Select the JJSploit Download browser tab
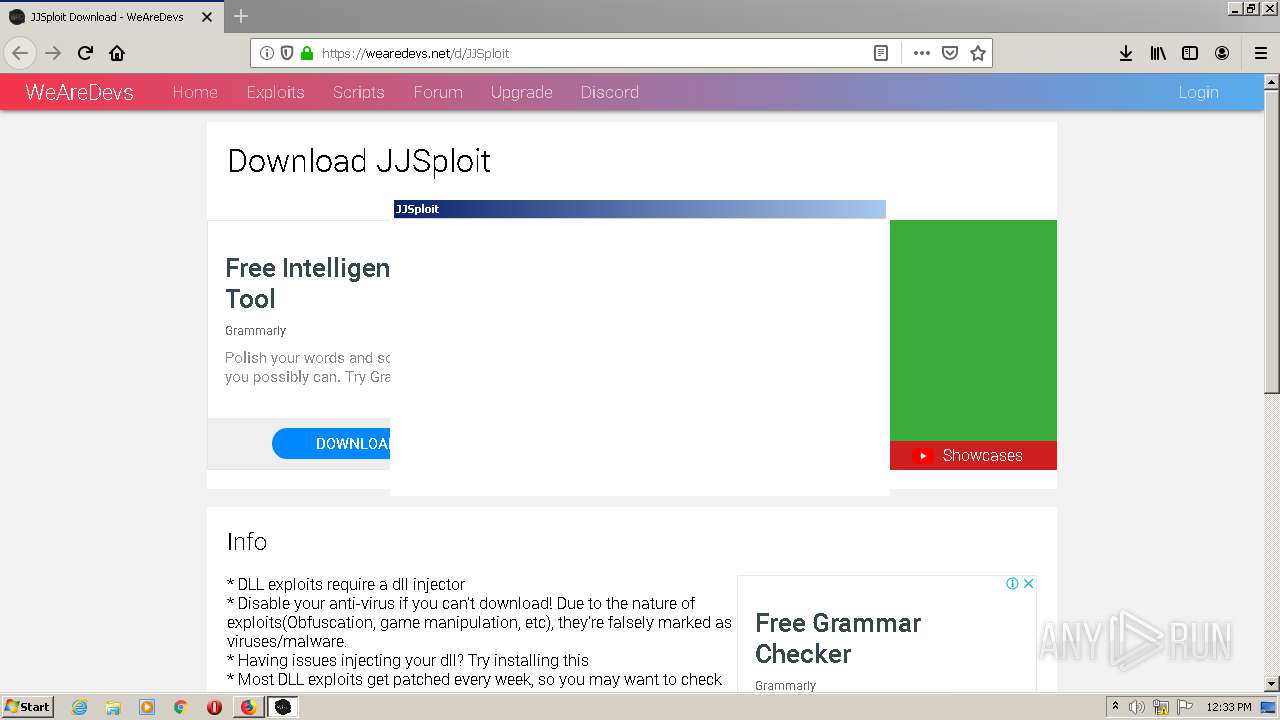Screen dimensions: 1280x720 (x=110, y=17)
